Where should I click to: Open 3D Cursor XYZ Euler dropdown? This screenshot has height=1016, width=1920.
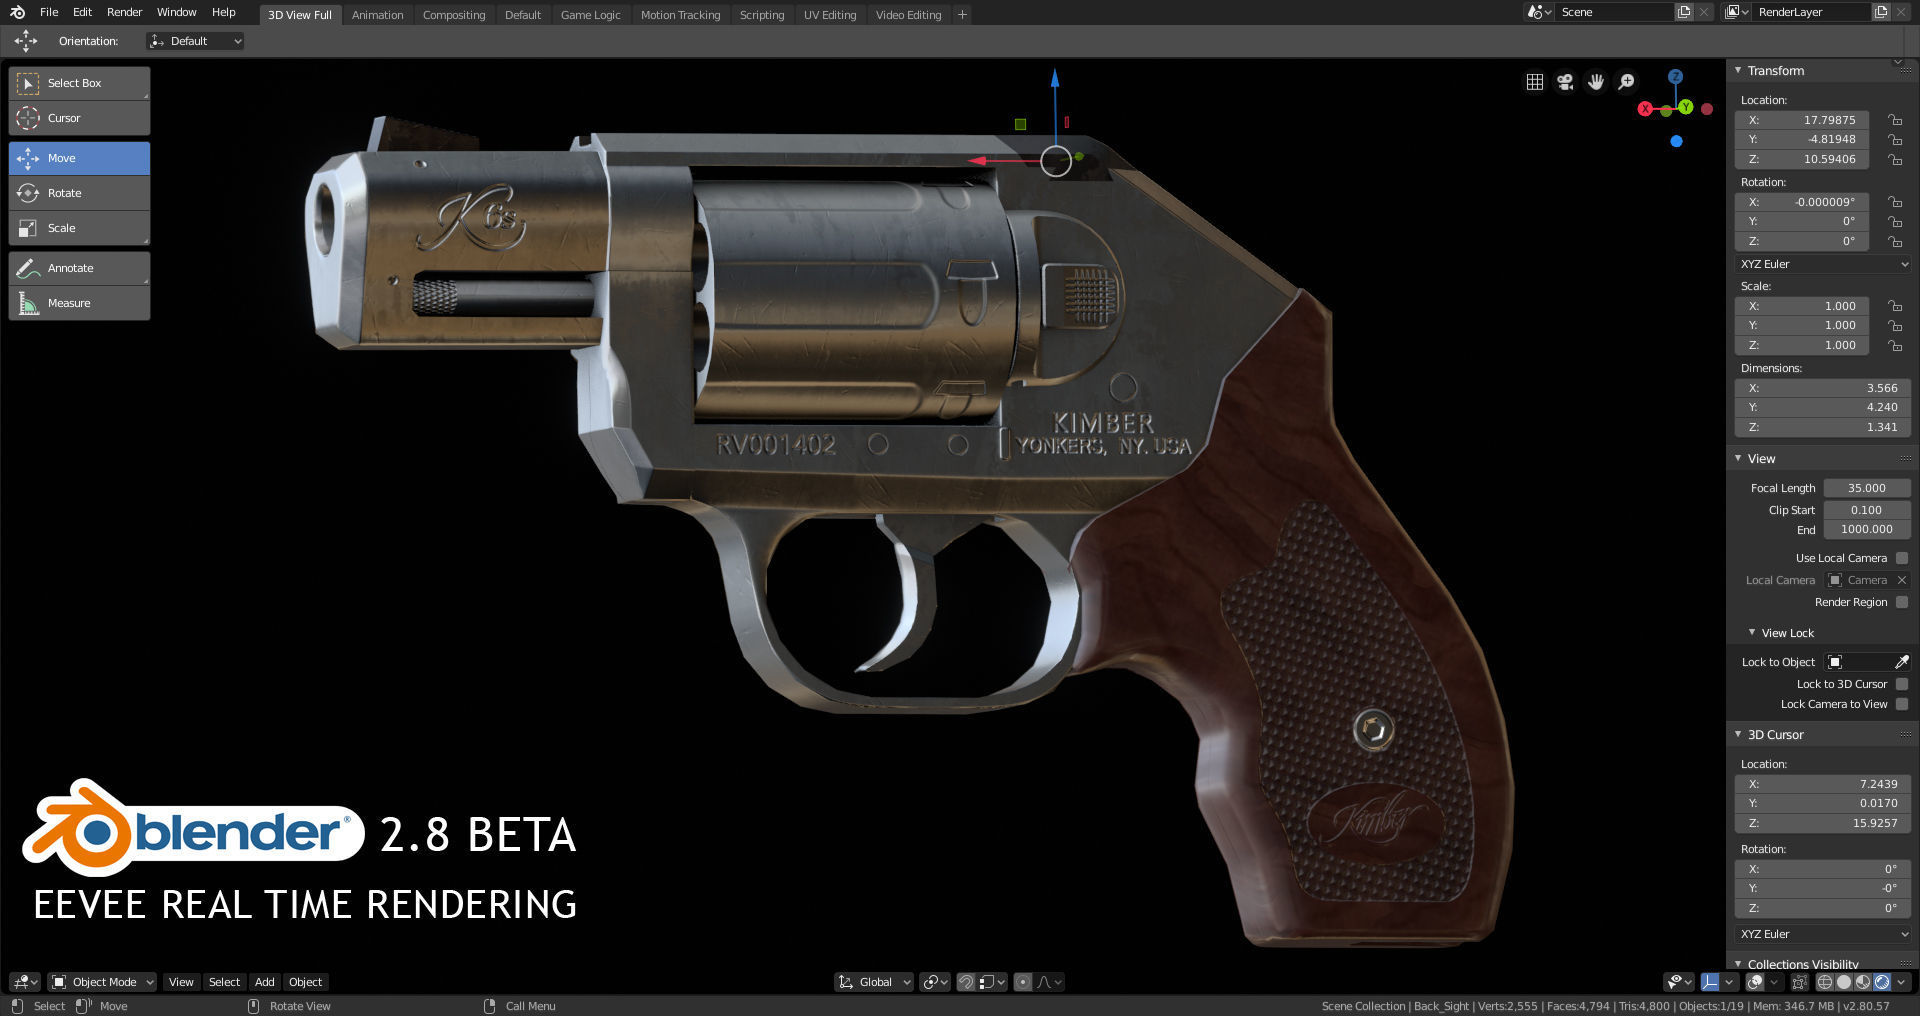[1824, 934]
